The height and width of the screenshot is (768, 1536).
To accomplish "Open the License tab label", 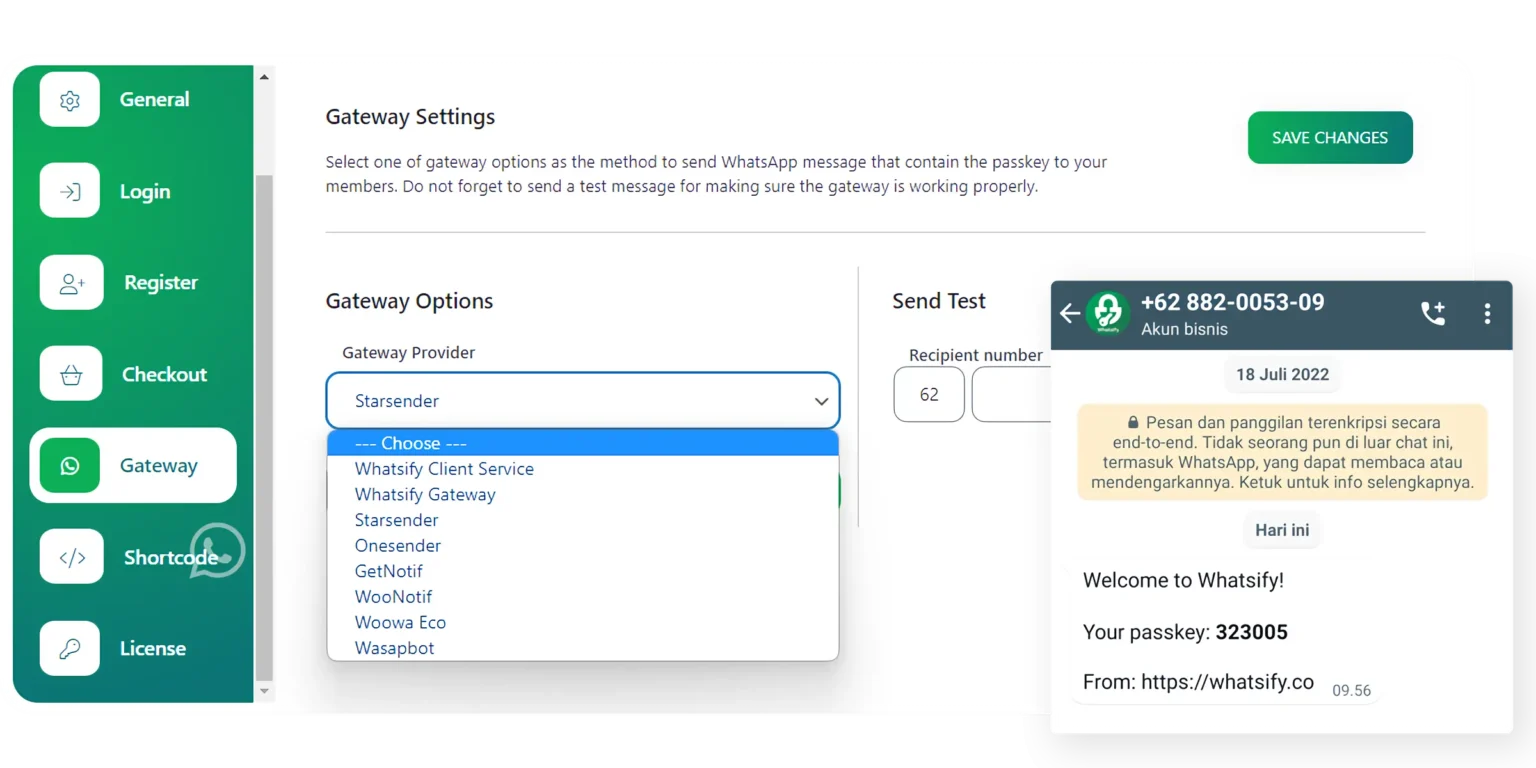I will [x=153, y=648].
